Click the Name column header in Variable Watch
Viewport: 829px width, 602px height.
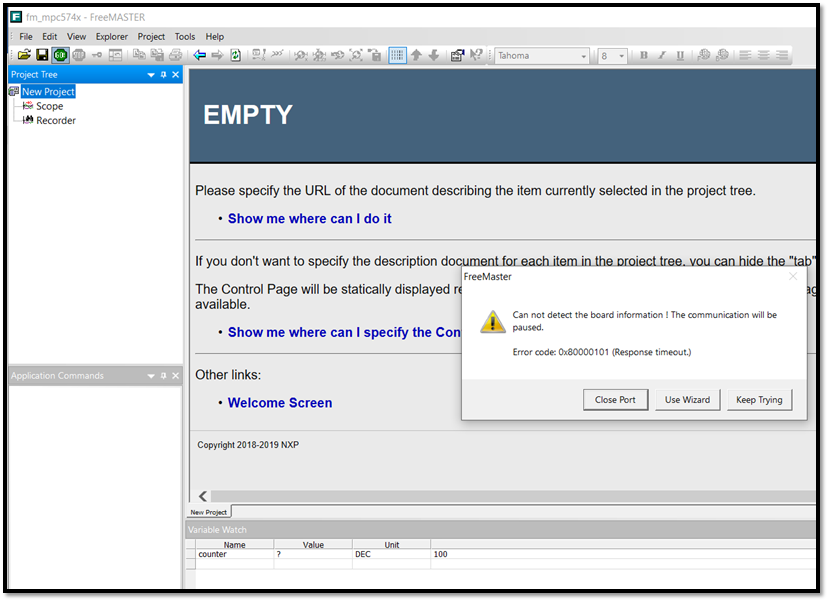[x=235, y=545]
